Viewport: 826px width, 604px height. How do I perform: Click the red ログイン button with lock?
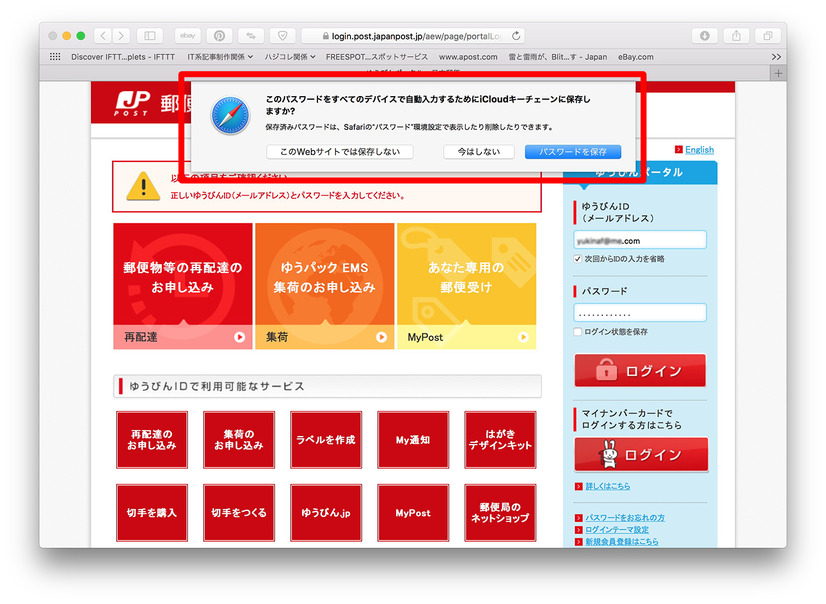tap(640, 370)
